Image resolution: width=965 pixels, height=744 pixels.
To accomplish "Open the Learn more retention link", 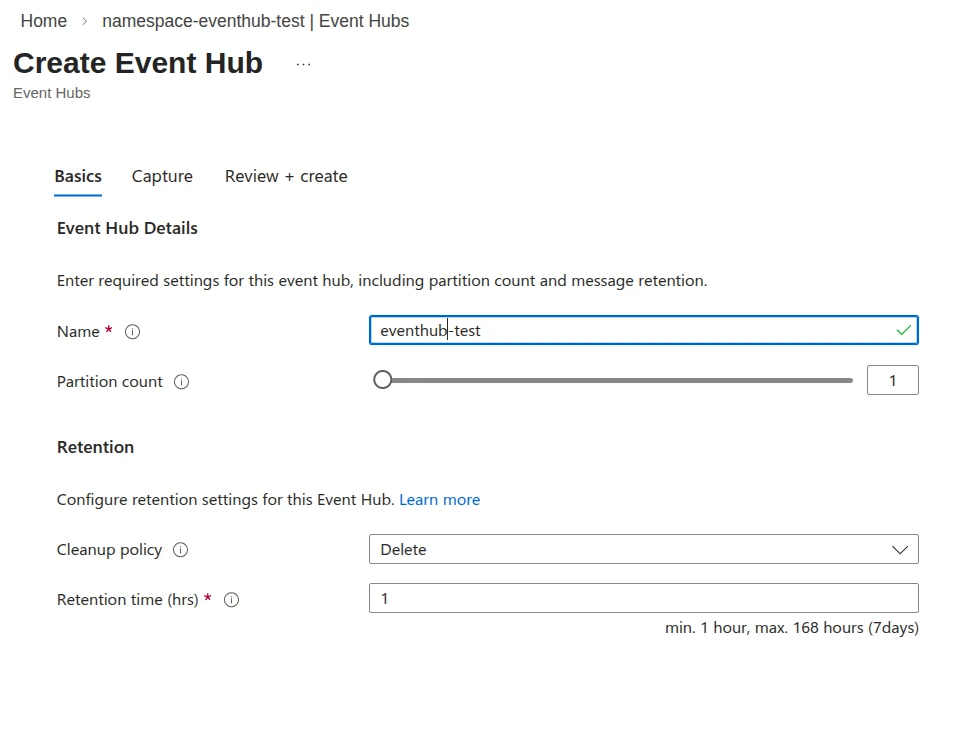I will tap(439, 500).
